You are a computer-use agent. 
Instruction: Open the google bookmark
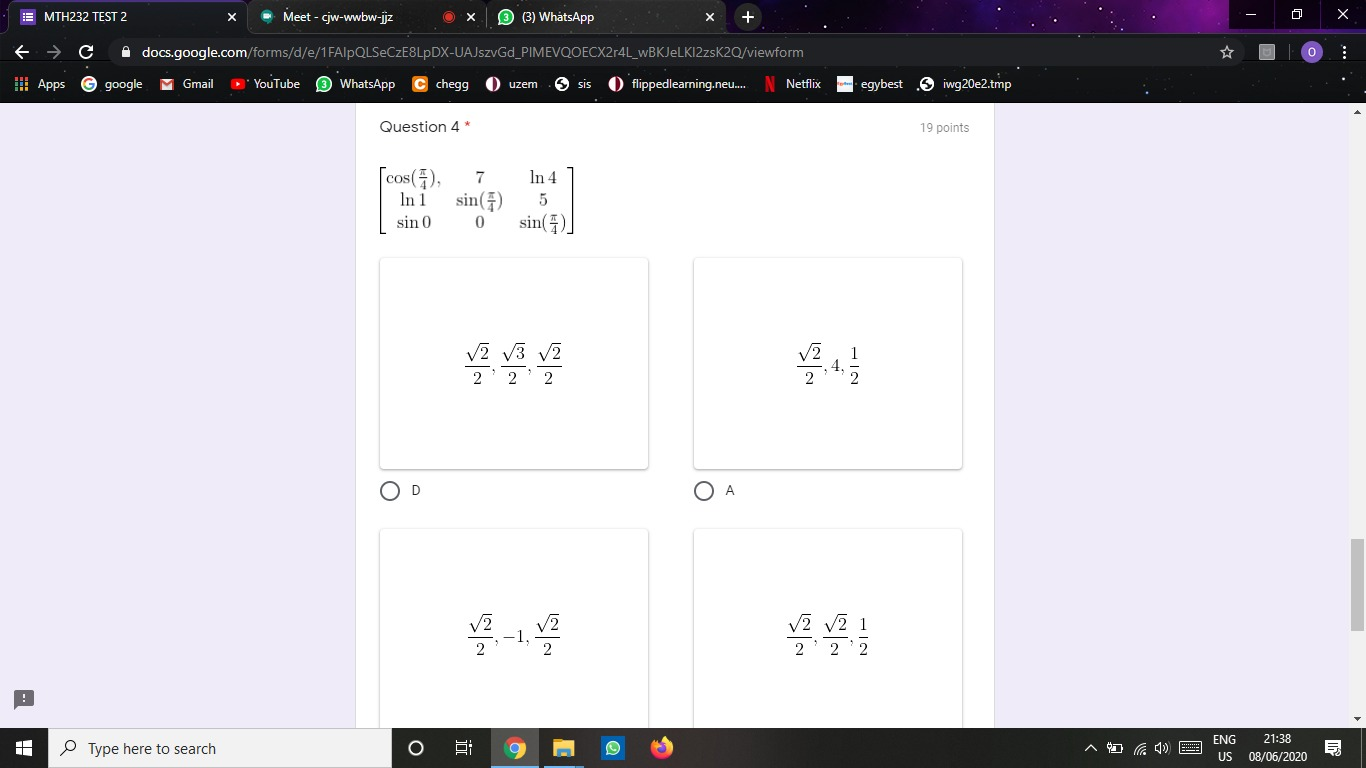pos(112,84)
